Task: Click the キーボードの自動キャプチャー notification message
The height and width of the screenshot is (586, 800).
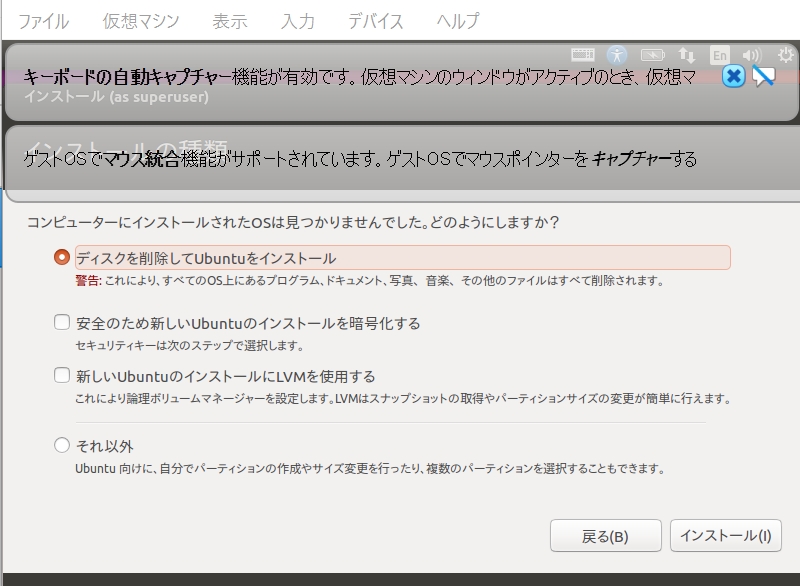Action: click(360, 77)
